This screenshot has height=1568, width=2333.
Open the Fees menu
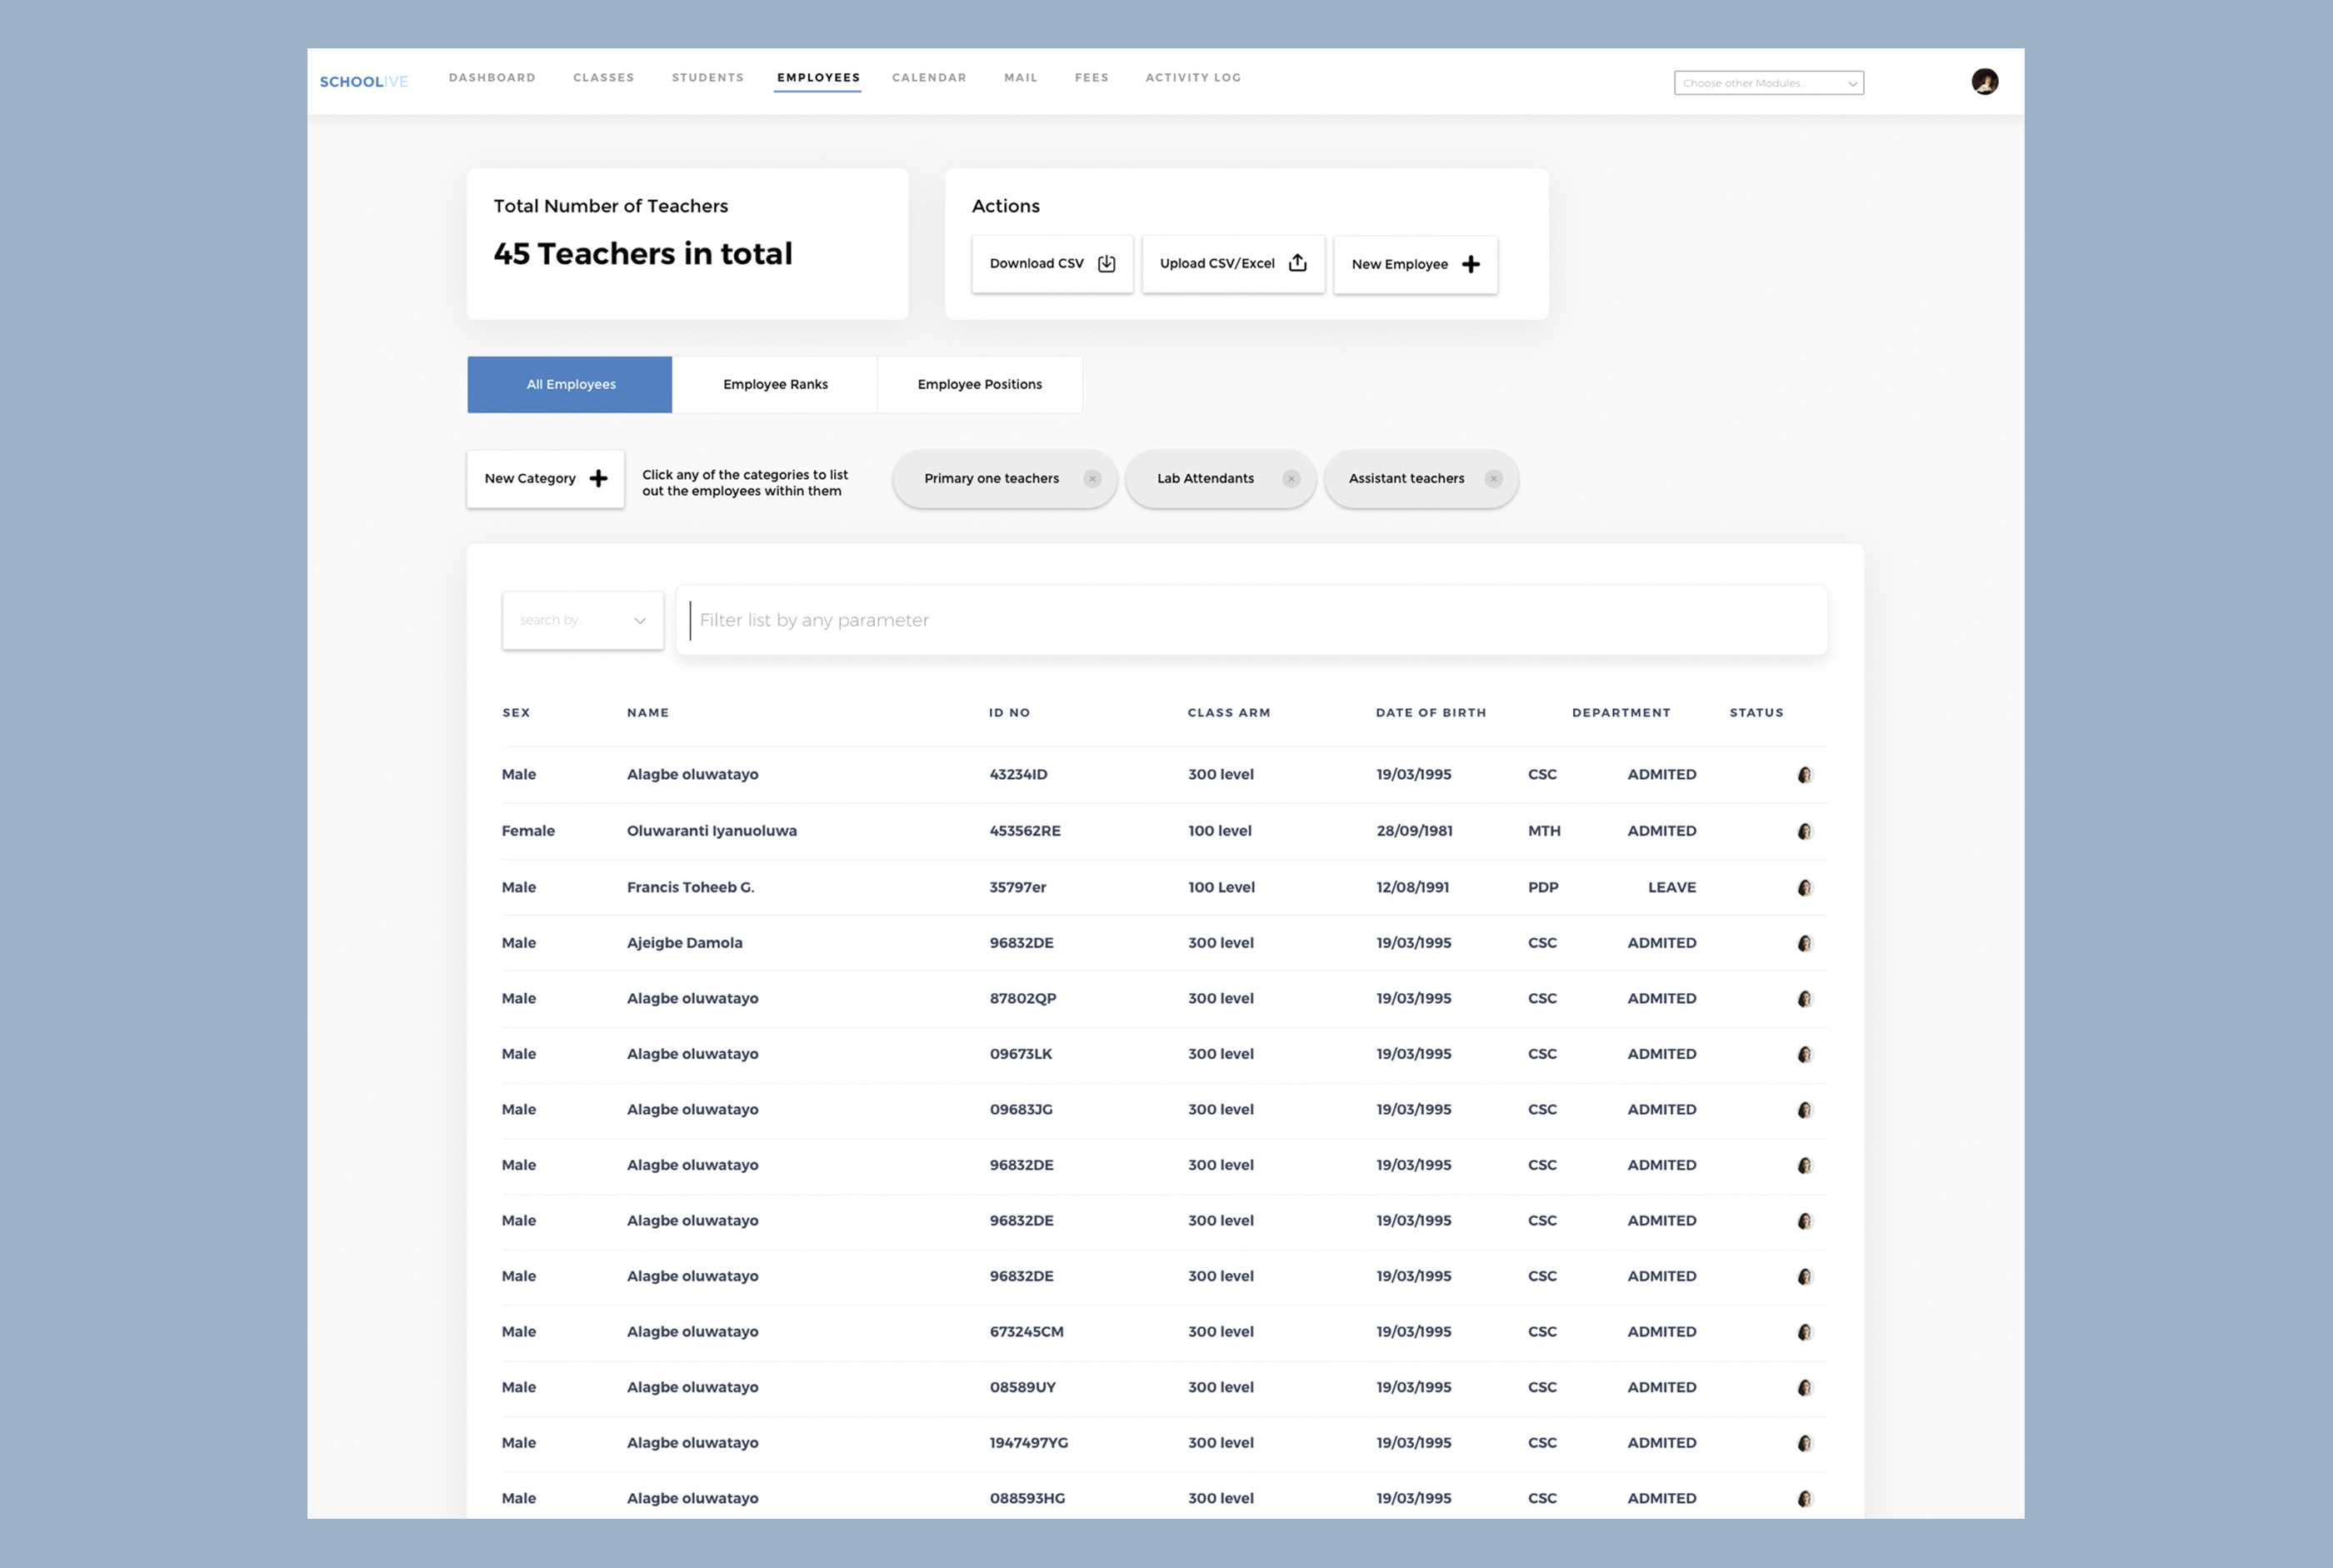point(1092,78)
